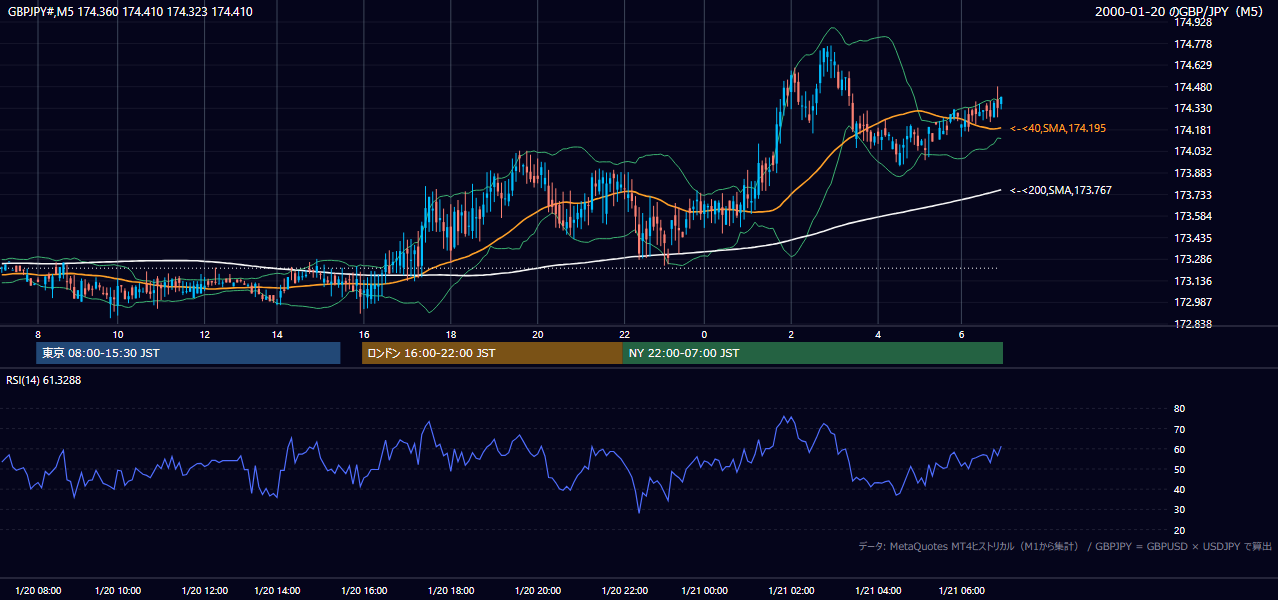Click bottom time label 1/20 08:00
The height and width of the screenshot is (600, 1278).
tap(38, 590)
